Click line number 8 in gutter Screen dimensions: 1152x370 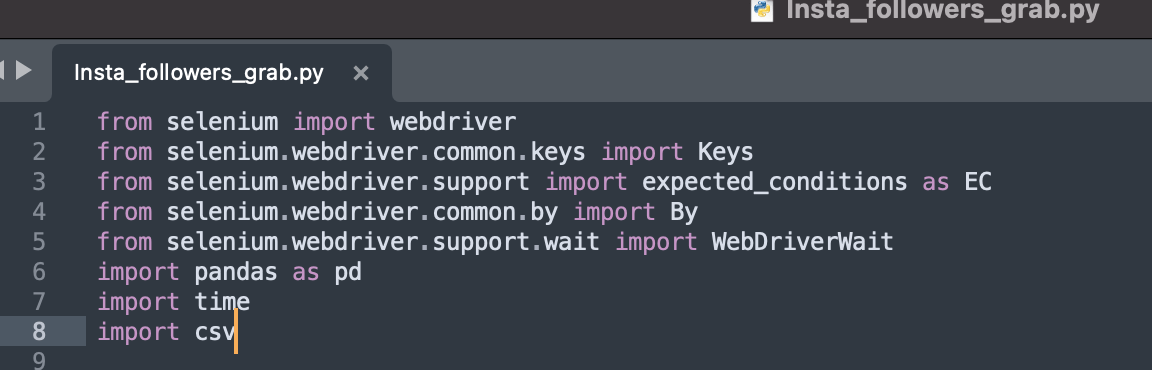(38, 332)
